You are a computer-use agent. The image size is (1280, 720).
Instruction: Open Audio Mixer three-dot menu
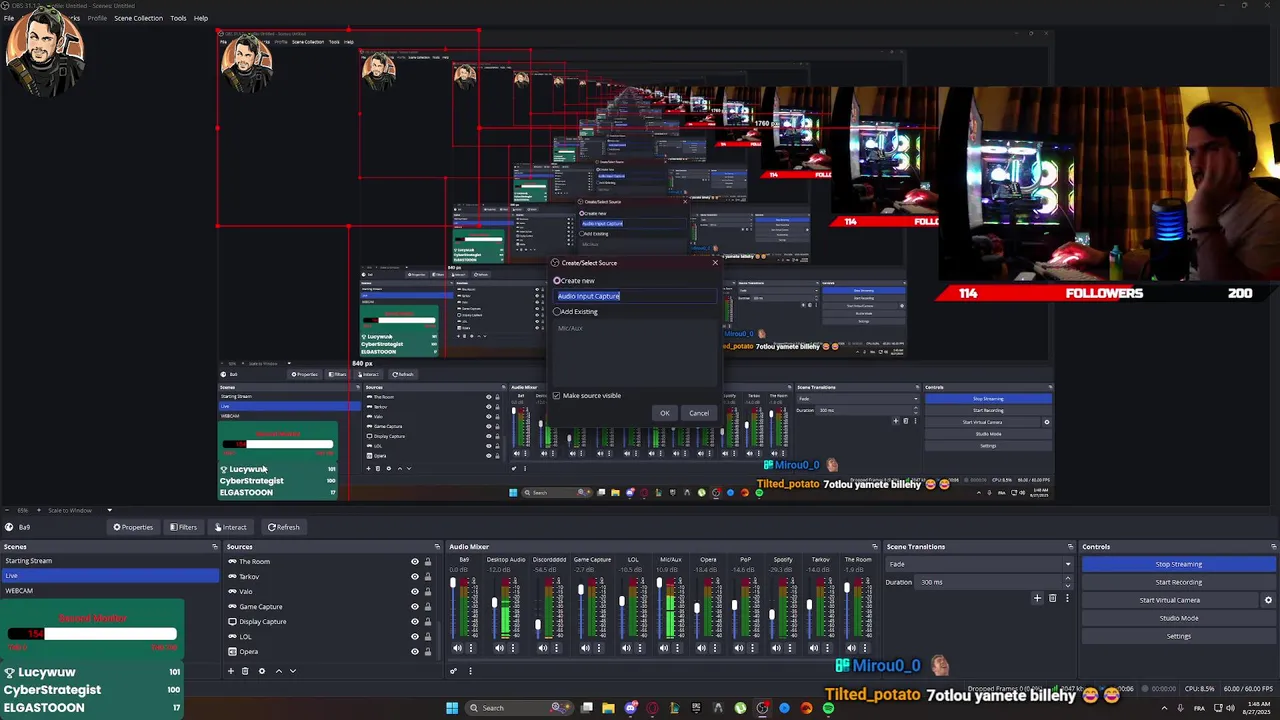tap(470, 671)
